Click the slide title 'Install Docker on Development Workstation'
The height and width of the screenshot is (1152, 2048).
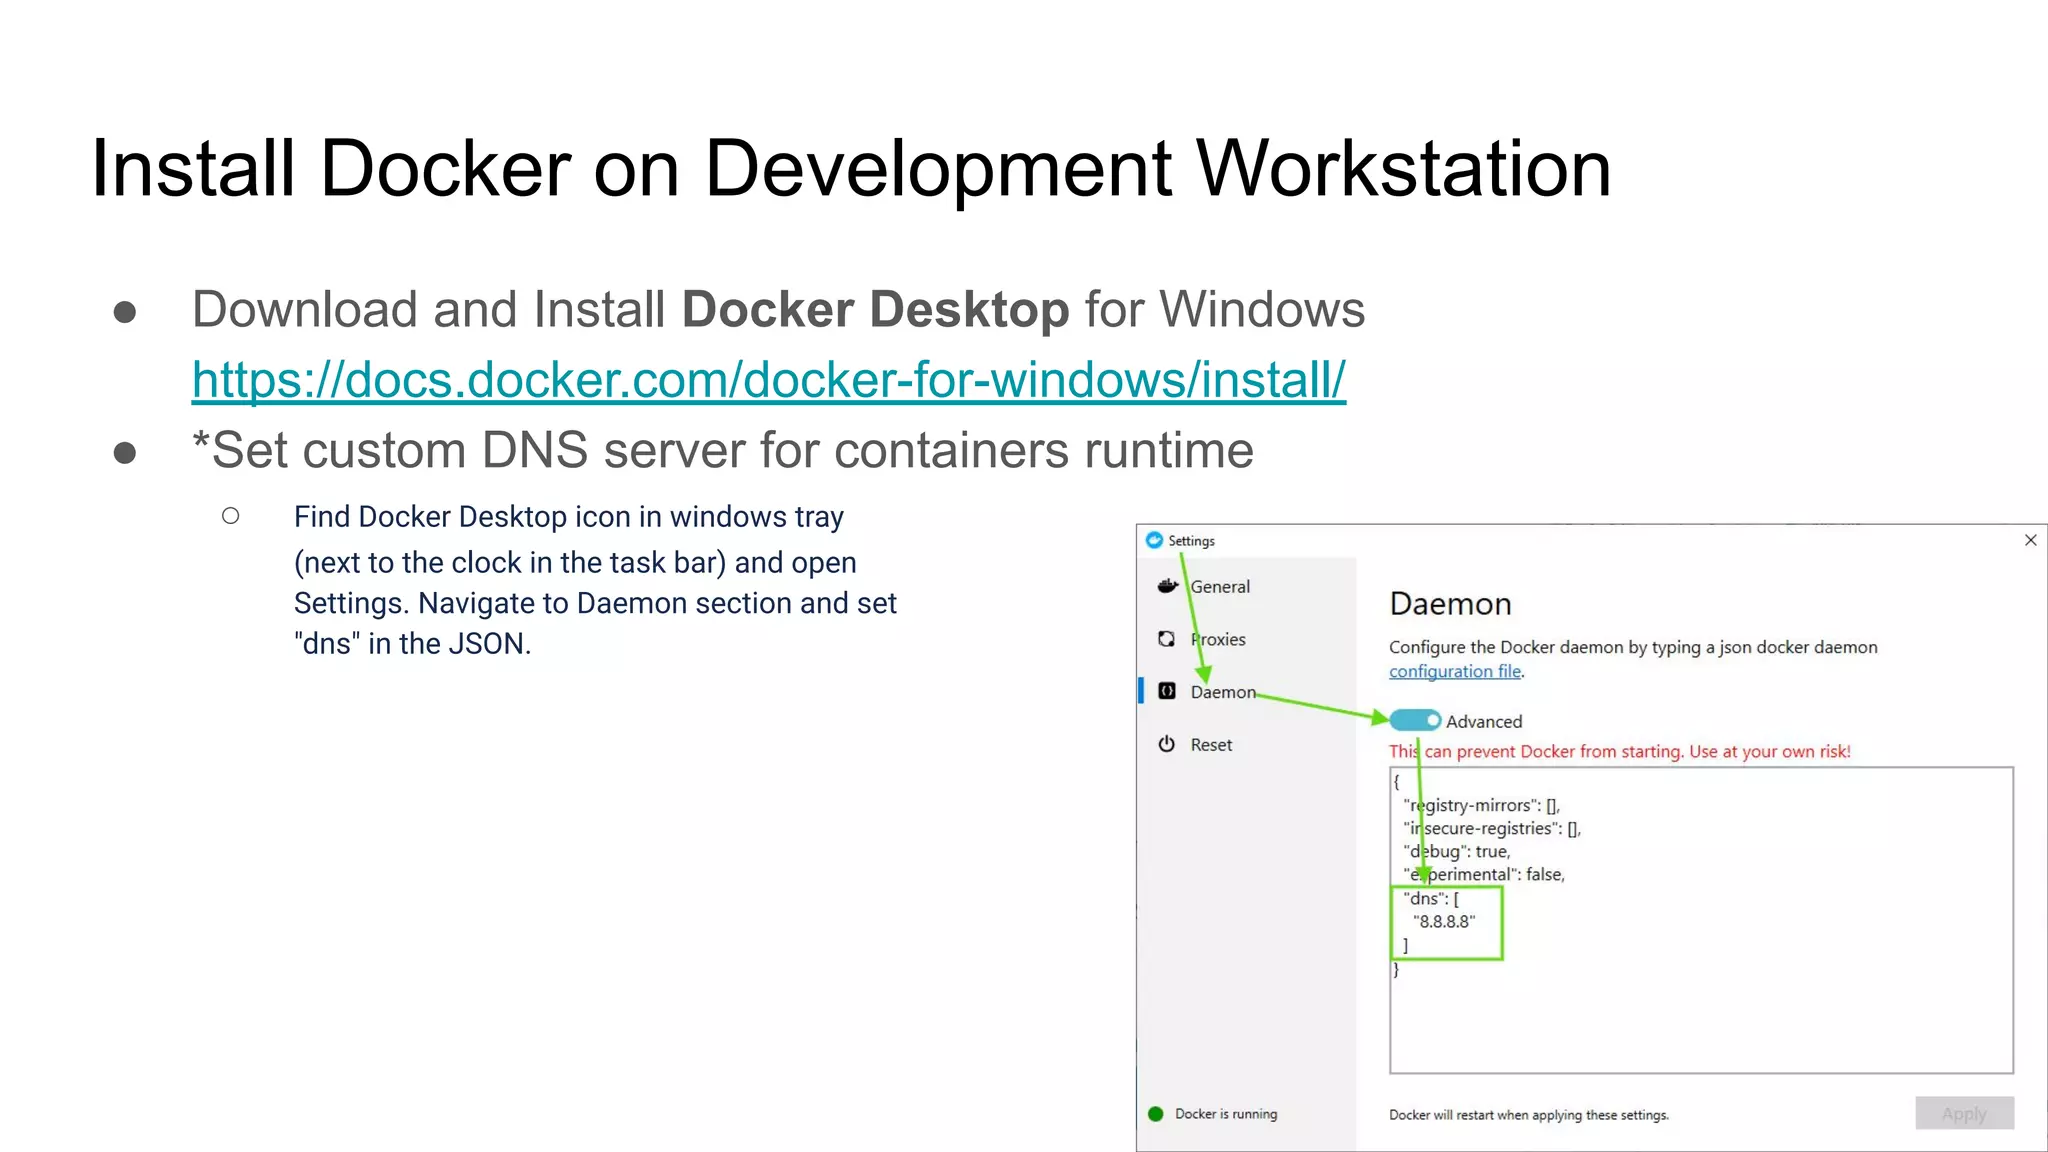[851, 168]
